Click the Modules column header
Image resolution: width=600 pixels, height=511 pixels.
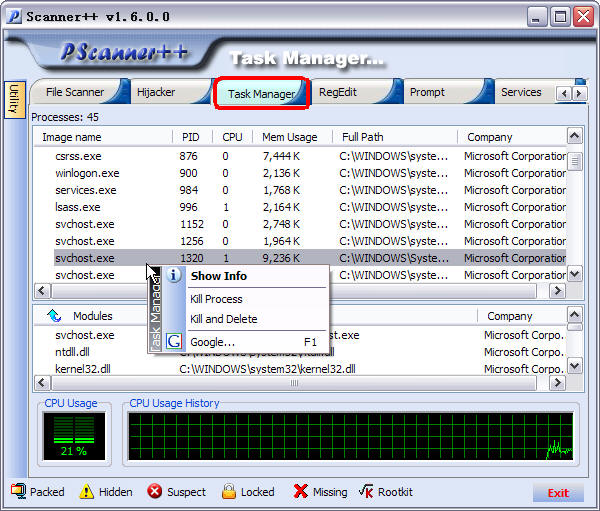tap(93, 316)
